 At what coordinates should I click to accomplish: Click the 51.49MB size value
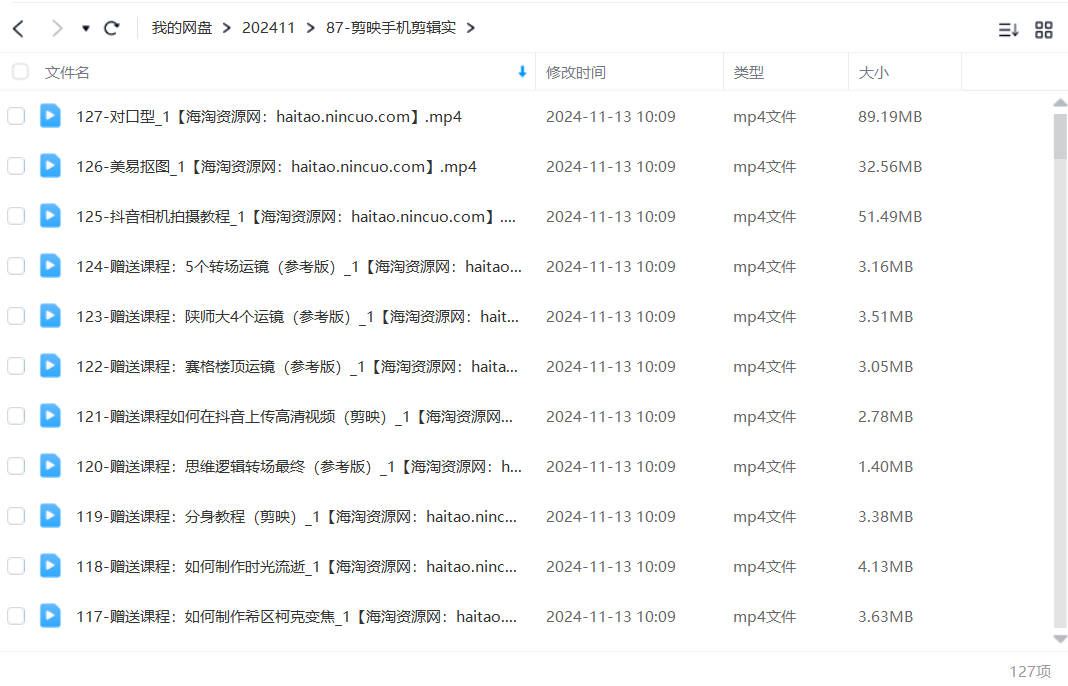click(x=890, y=217)
